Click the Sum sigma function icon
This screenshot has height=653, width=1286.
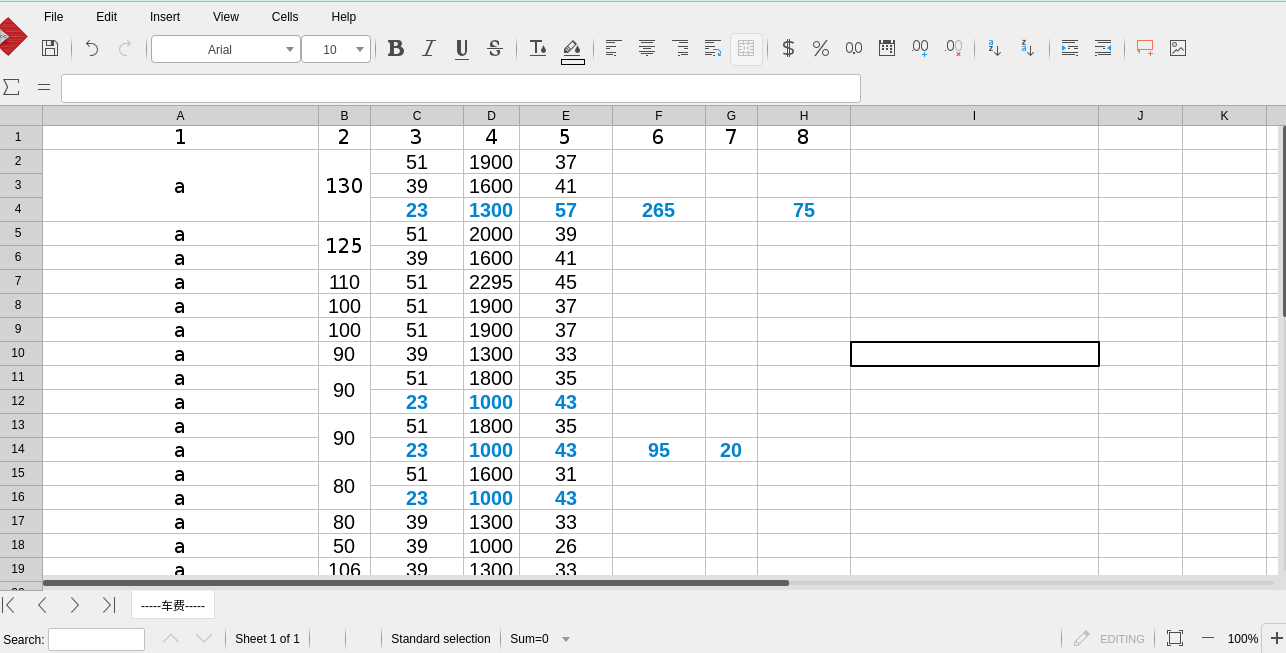(12, 87)
